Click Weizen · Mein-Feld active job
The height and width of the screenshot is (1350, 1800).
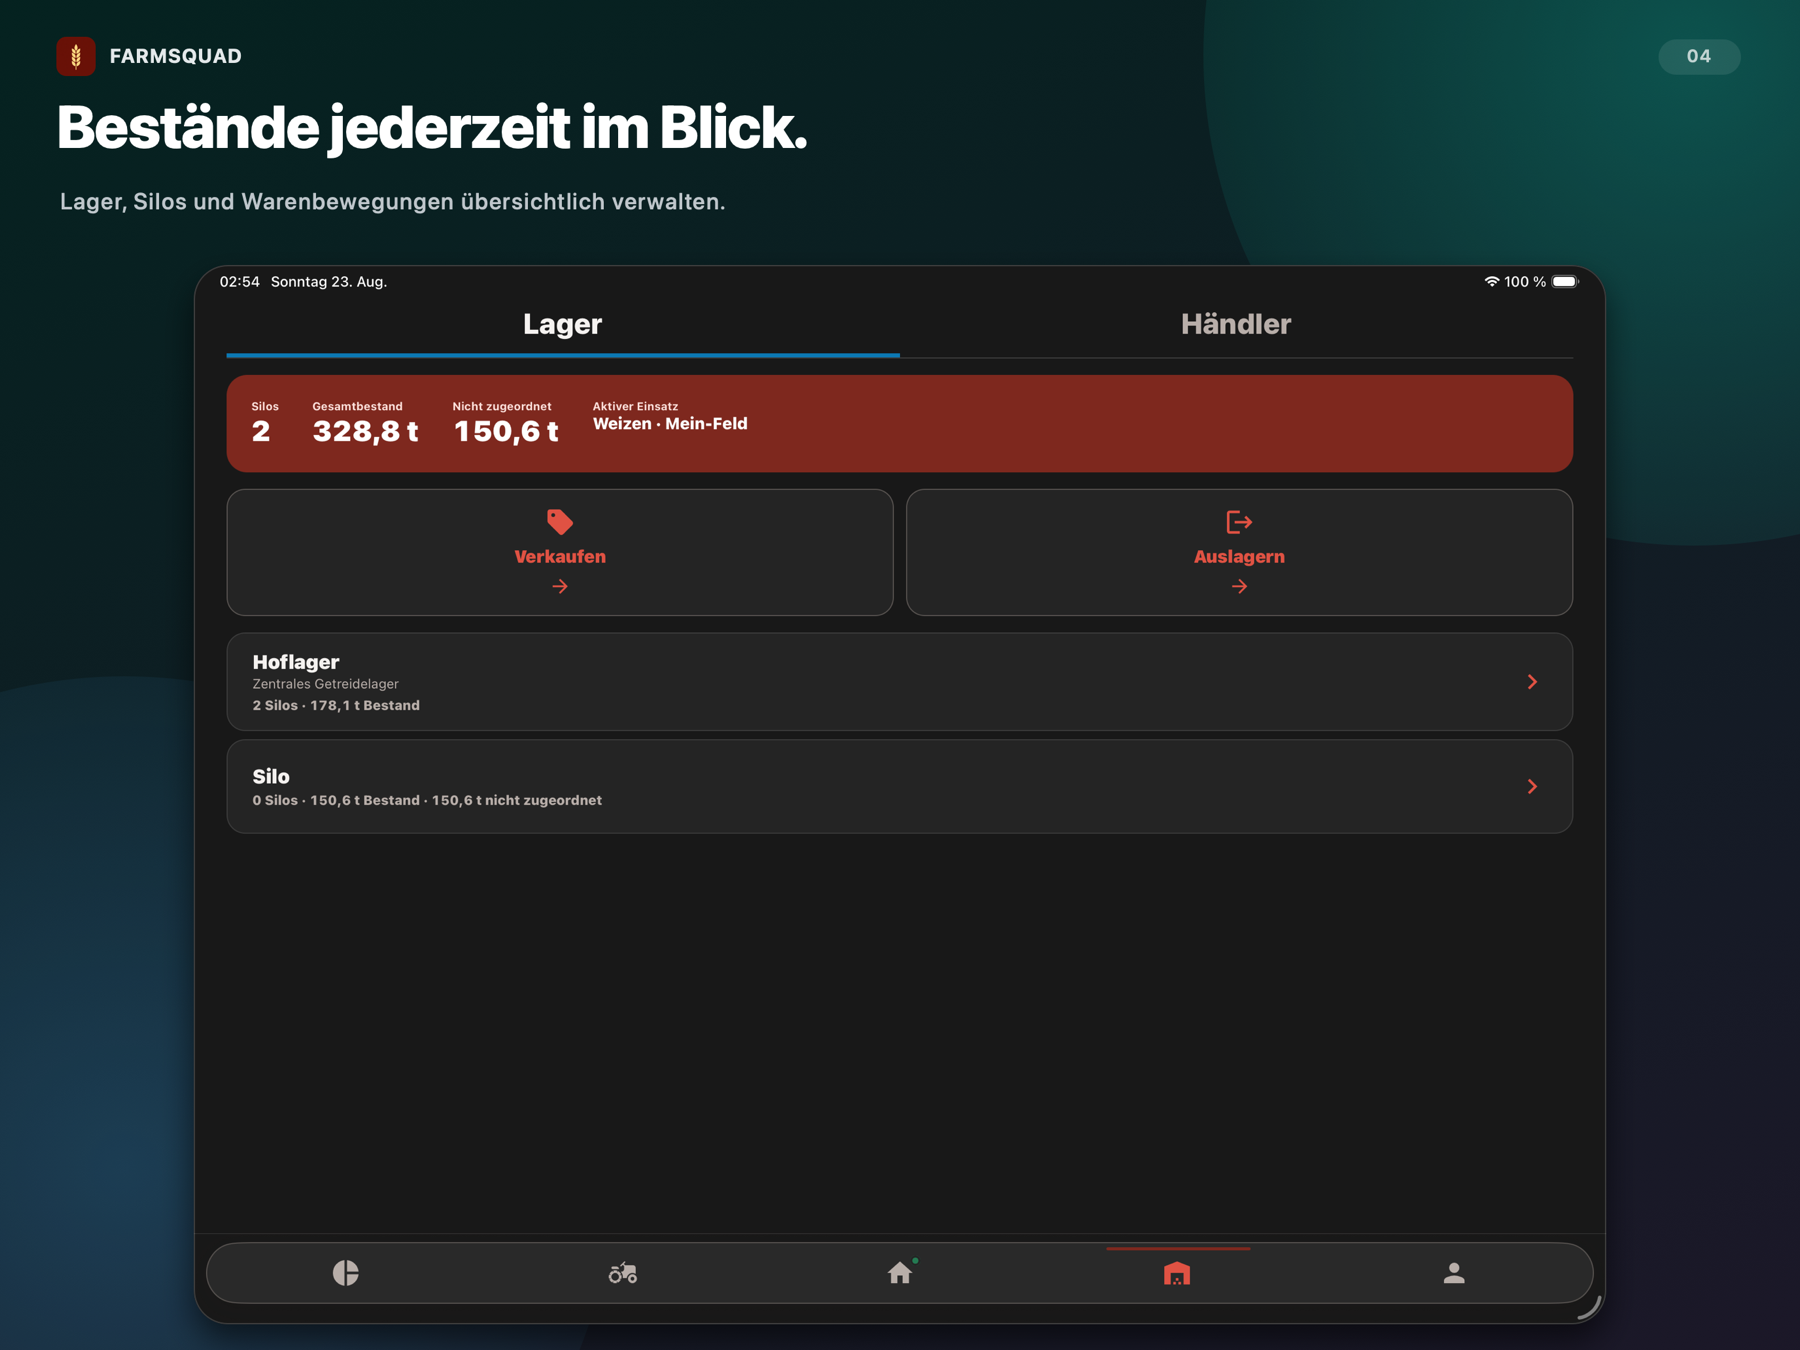click(x=670, y=424)
